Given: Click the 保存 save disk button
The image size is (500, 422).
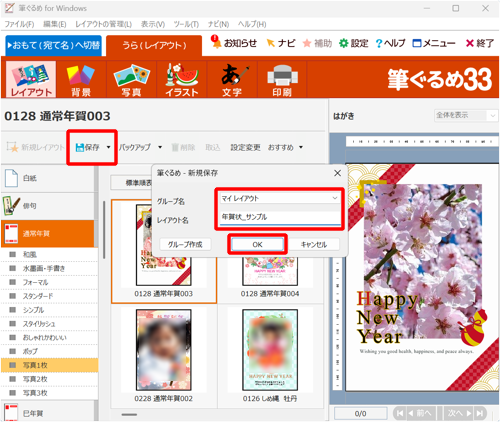Looking at the screenshot, I should click(x=87, y=147).
